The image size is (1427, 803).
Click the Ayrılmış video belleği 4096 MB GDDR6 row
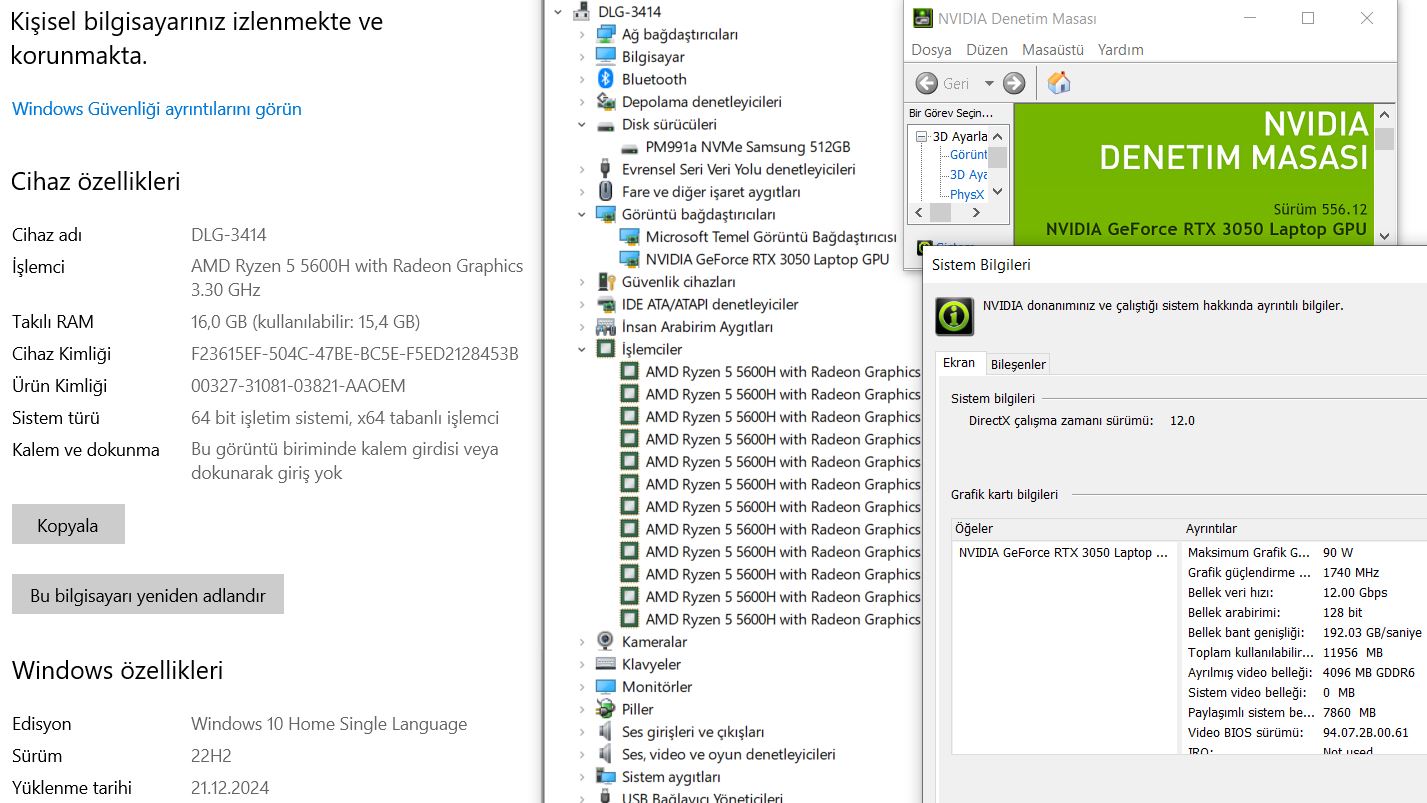(1305, 672)
